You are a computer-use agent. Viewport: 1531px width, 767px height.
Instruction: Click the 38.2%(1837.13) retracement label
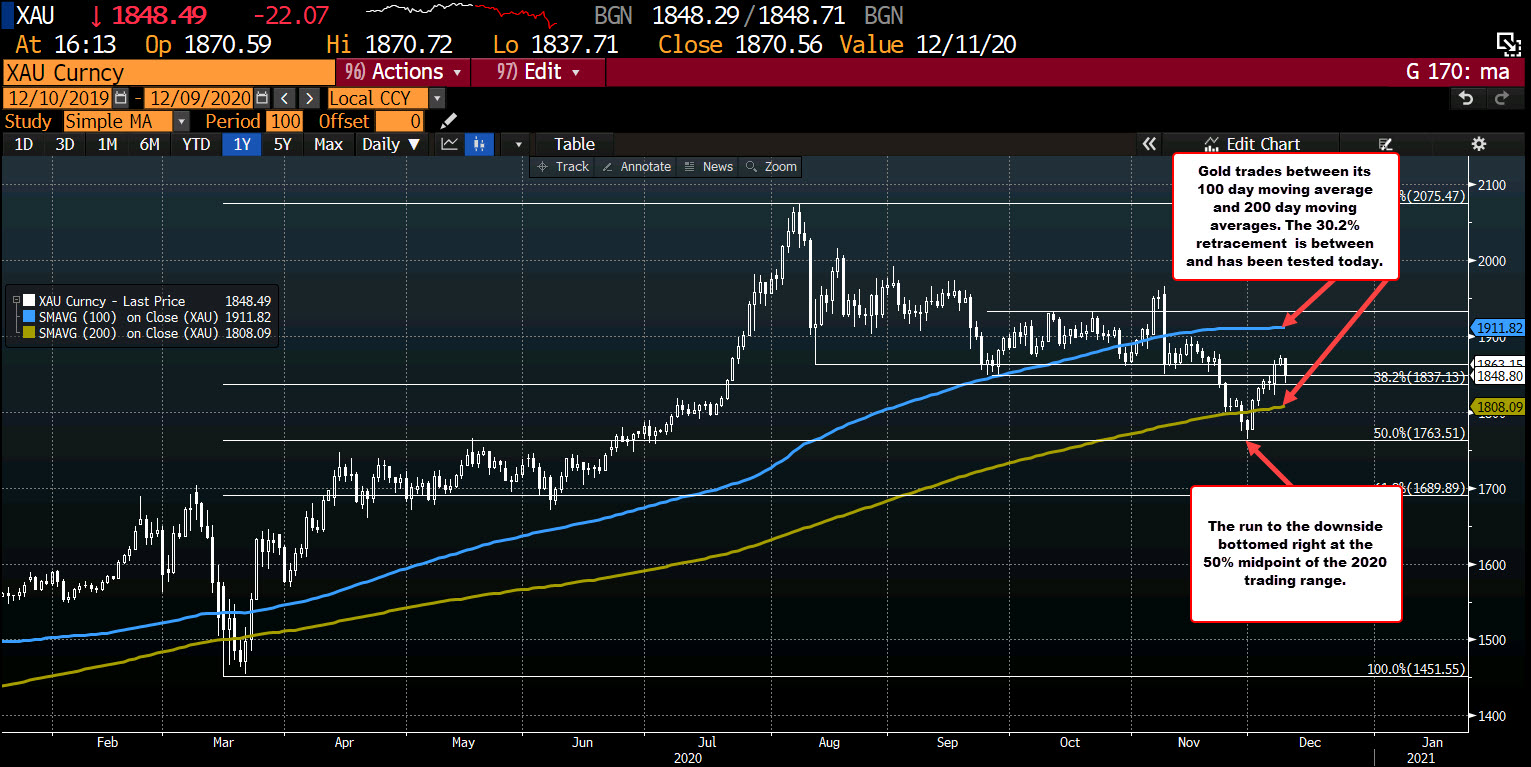[x=1420, y=377]
